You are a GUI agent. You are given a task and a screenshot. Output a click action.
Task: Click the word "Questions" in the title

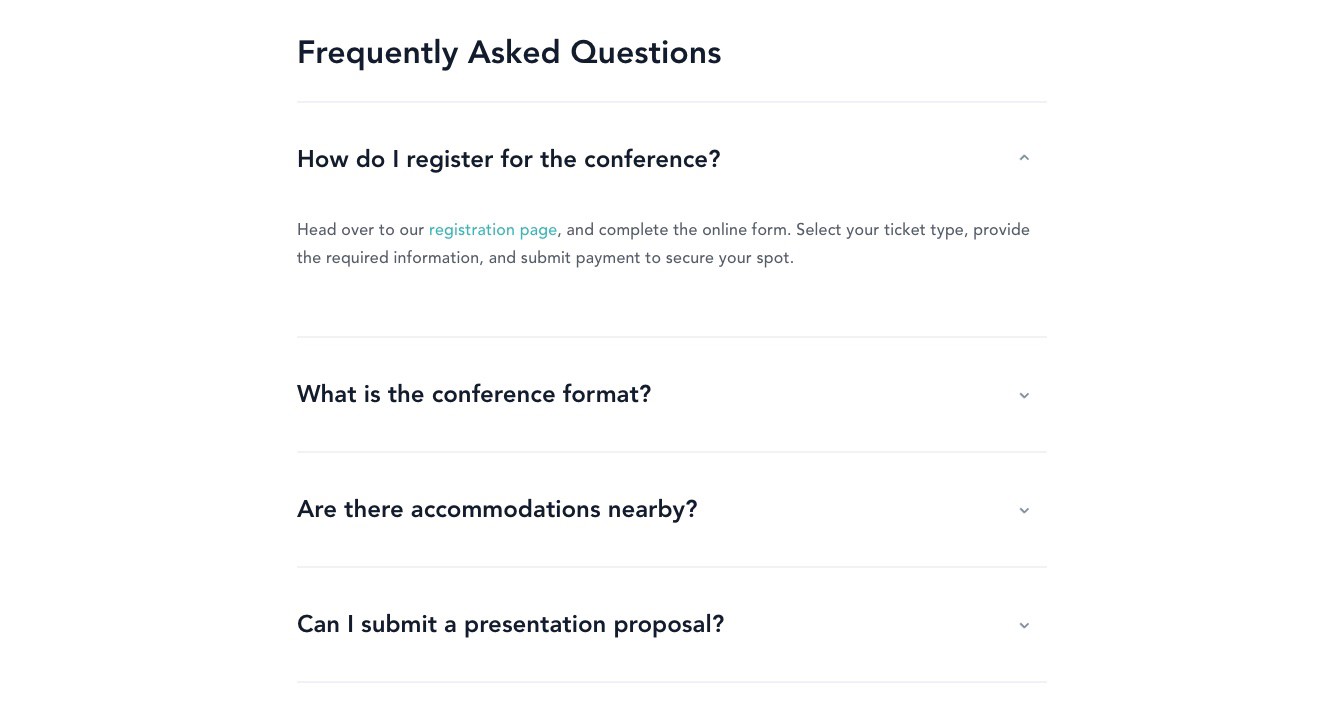[x=645, y=52]
